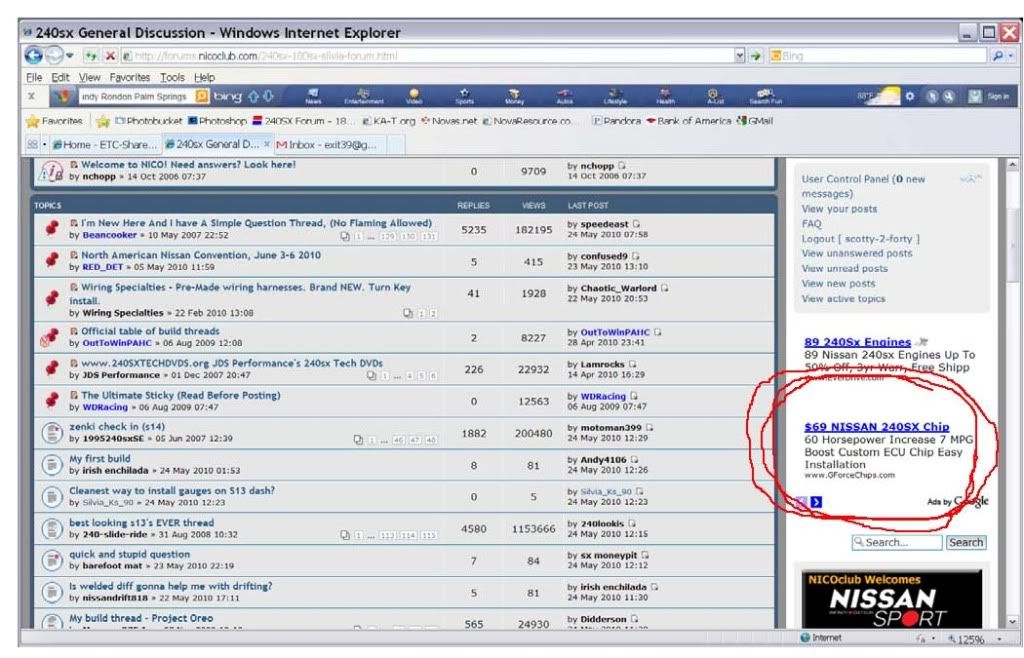Open the Bank of America favorite
Screen dimensions: 1024x658
click(688, 121)
